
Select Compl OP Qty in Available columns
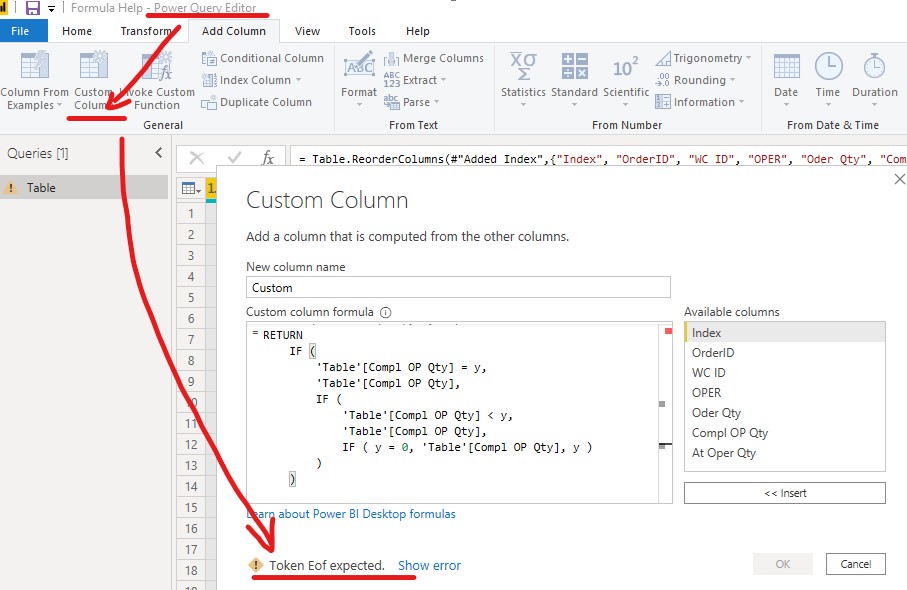[x=784, y=433]
